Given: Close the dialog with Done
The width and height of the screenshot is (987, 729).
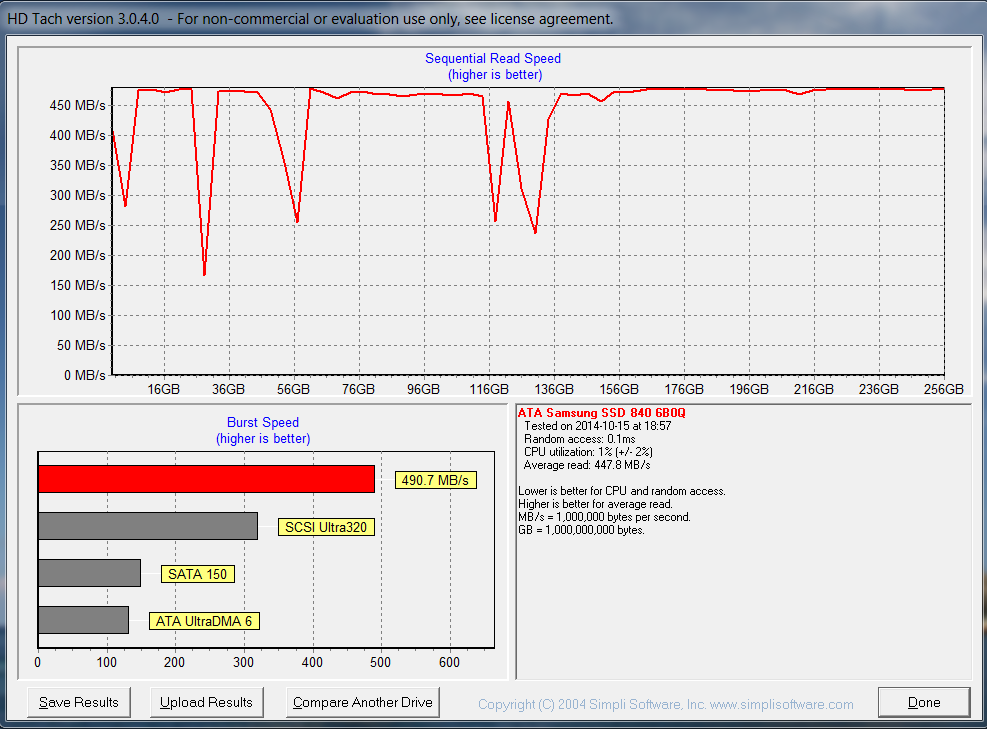Looking at the screenshot, I should [924, 702].
